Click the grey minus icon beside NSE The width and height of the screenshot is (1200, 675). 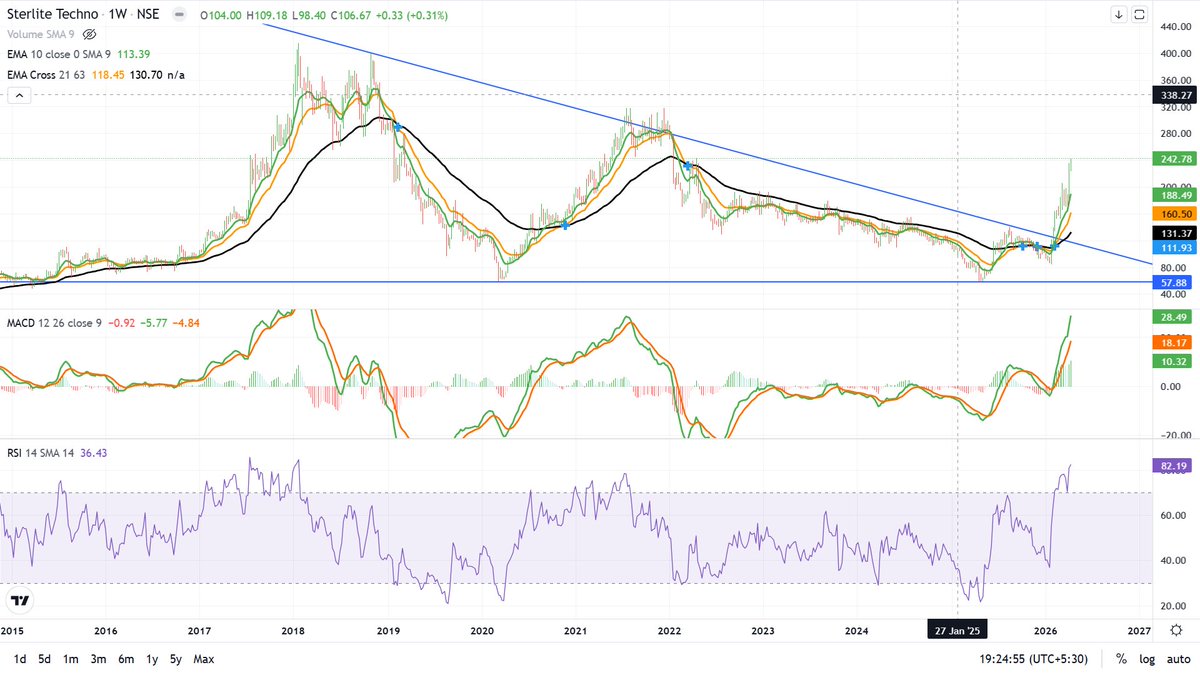(178, 14)
